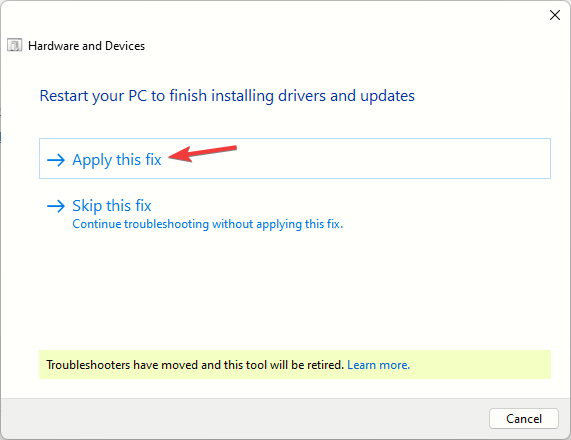This screenshot has height=440, width=571.
Task: Open the Learn more link
Action: pyautogui.click(x=378, y=365)
